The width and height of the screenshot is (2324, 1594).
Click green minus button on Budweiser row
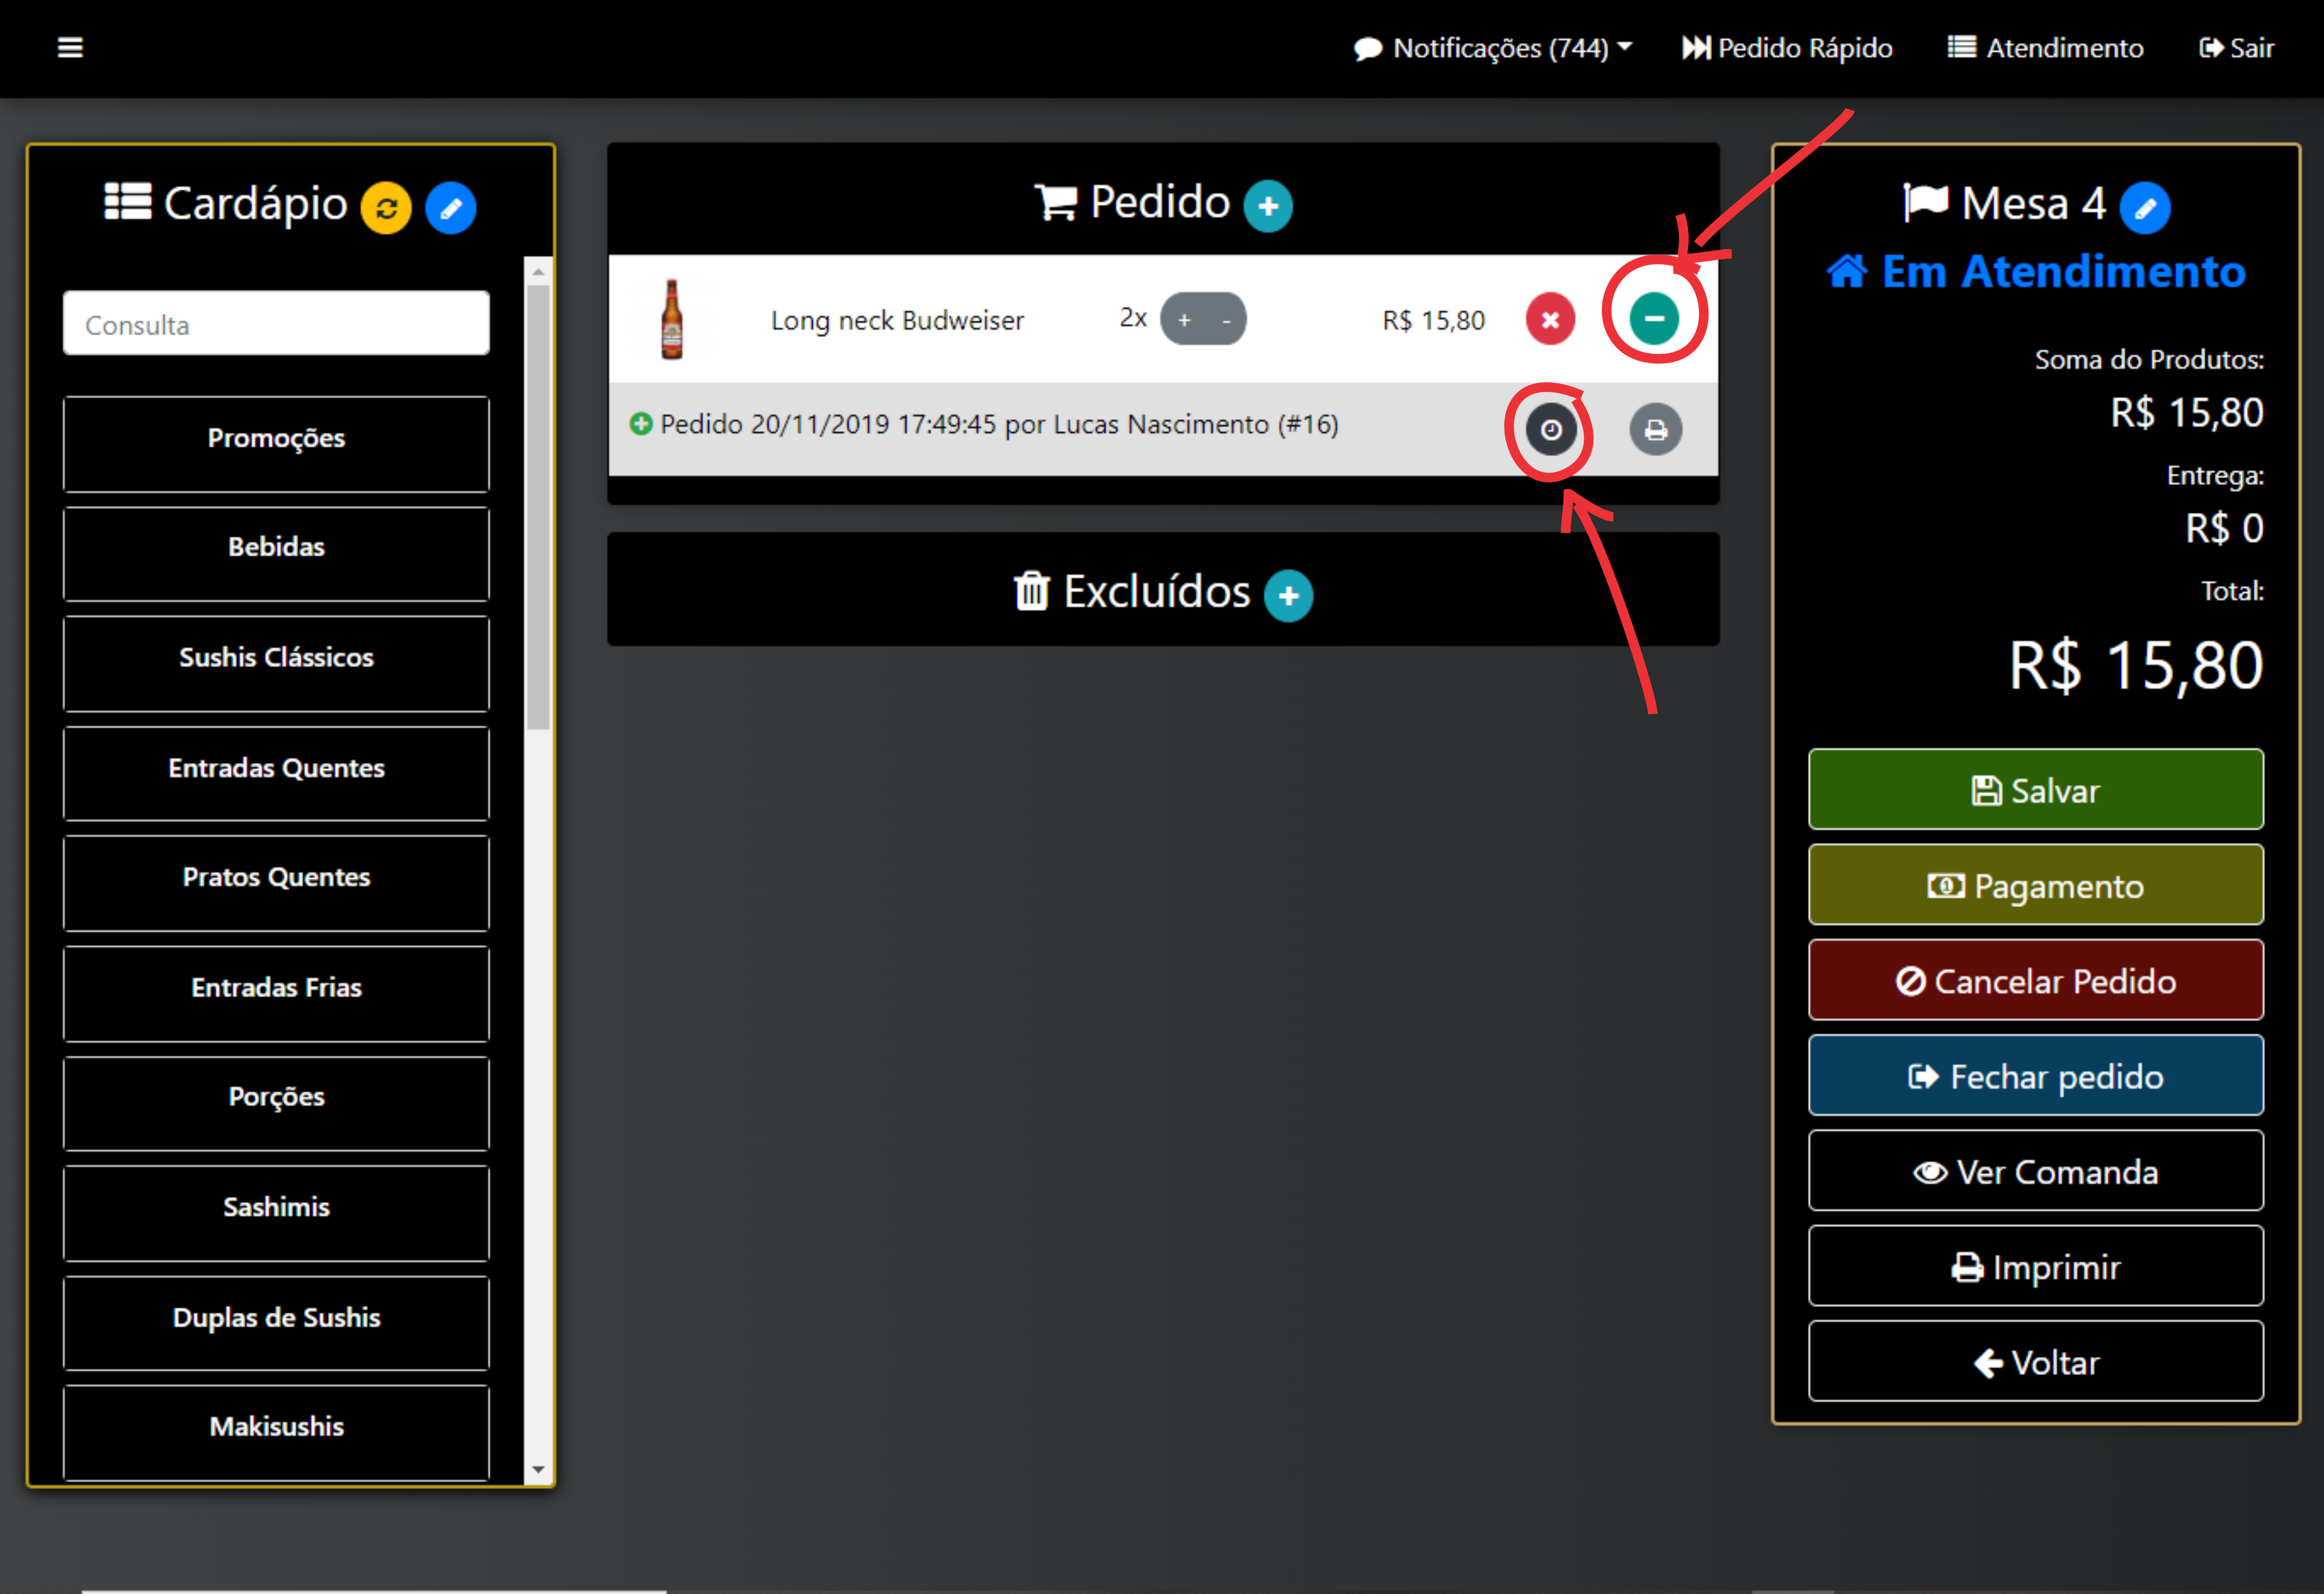(1654, 319)
